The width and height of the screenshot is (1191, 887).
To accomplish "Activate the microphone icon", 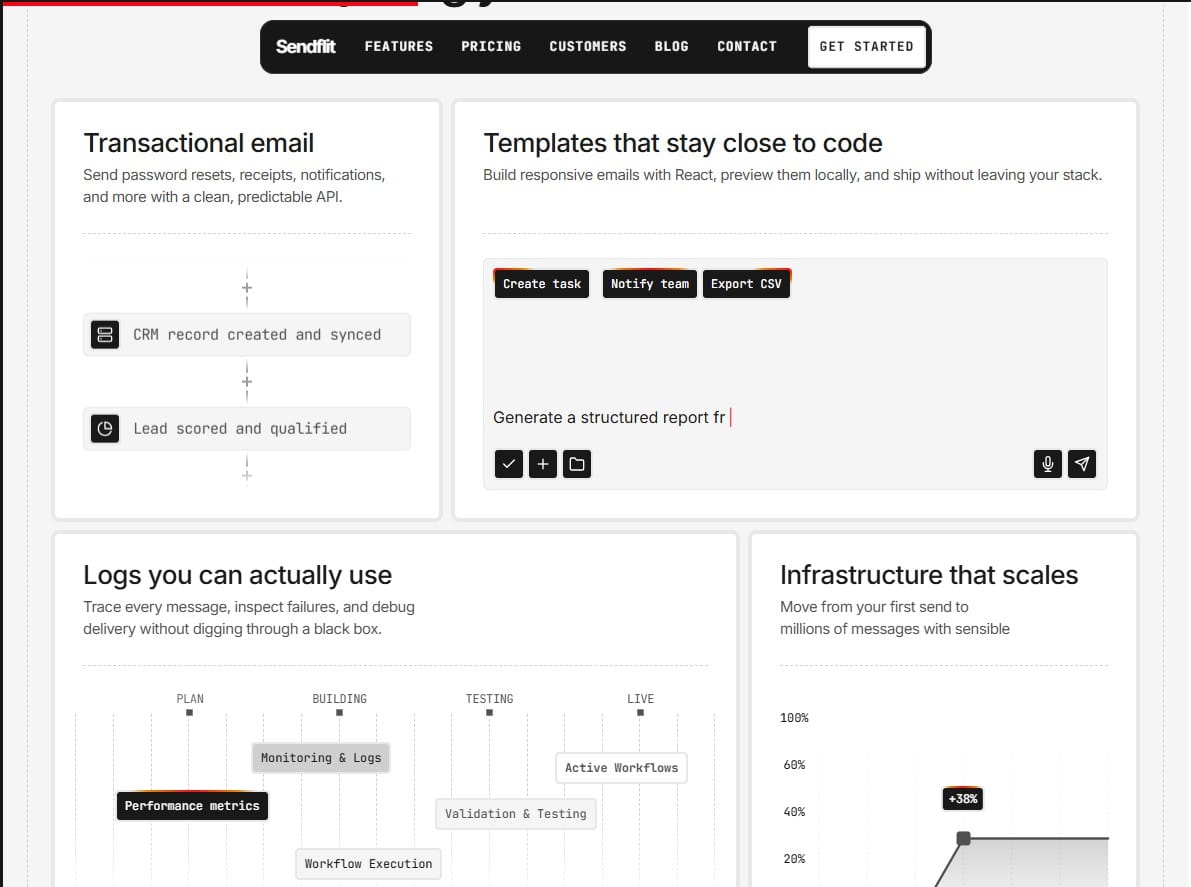I will (1047, 464).
